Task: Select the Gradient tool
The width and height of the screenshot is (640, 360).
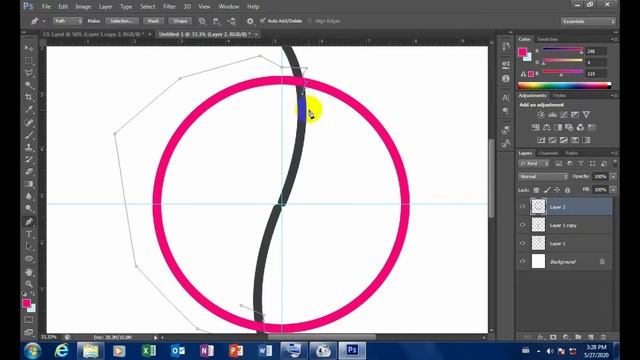Action: pyautogui.click(x=29, y=184)
